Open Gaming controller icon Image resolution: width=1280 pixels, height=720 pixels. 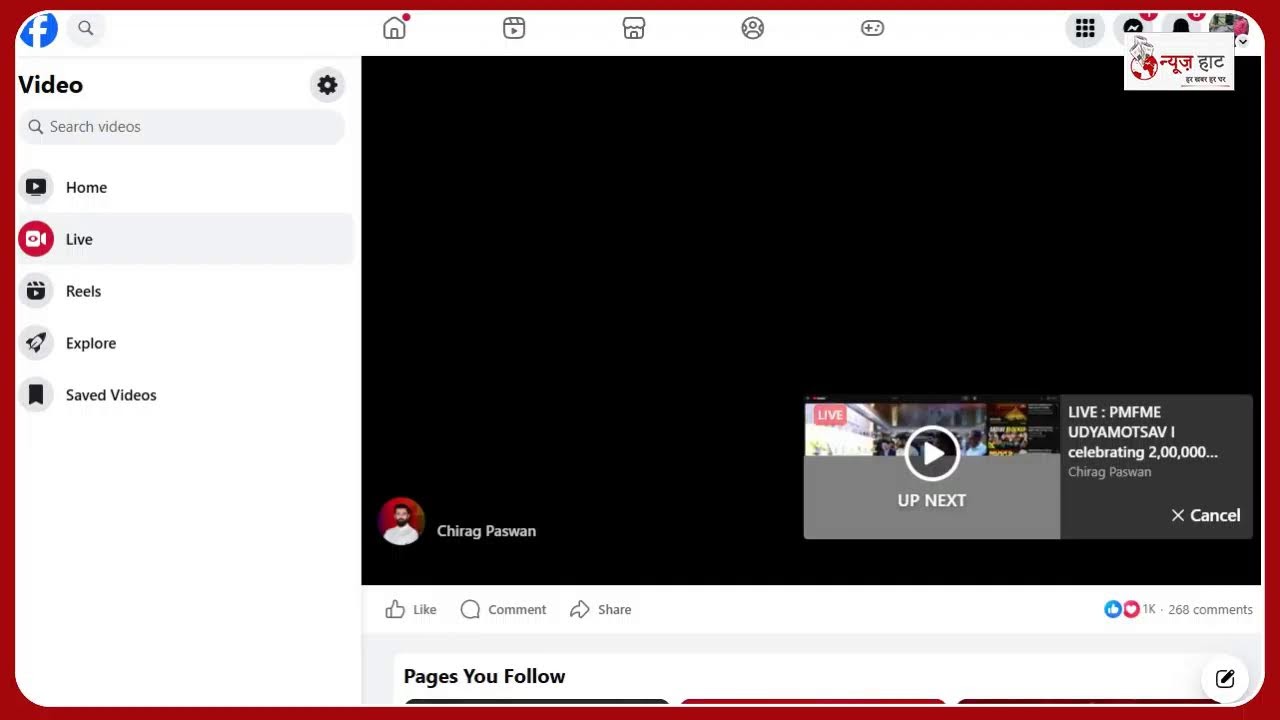[872, 28]
